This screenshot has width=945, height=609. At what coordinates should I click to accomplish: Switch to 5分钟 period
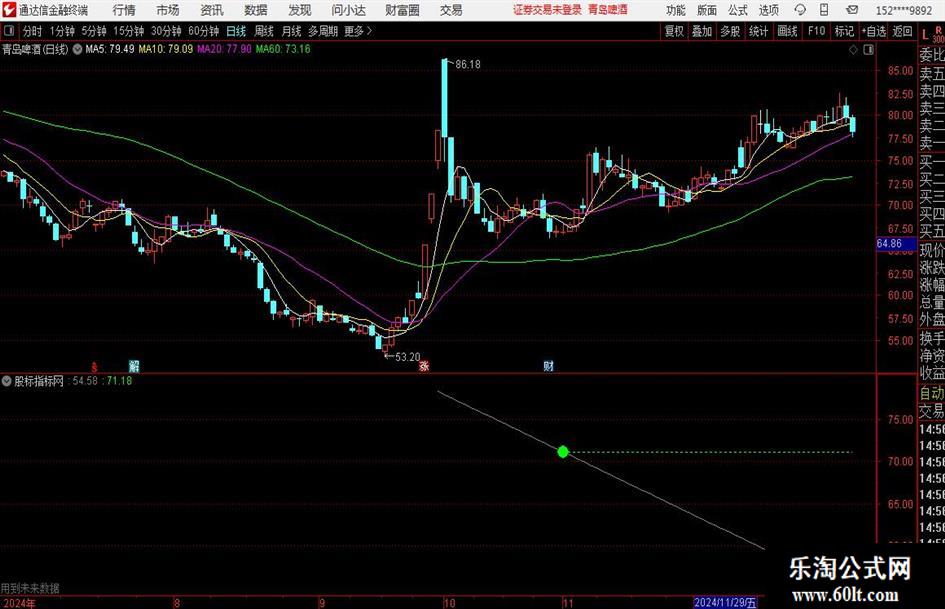[93, 31]
